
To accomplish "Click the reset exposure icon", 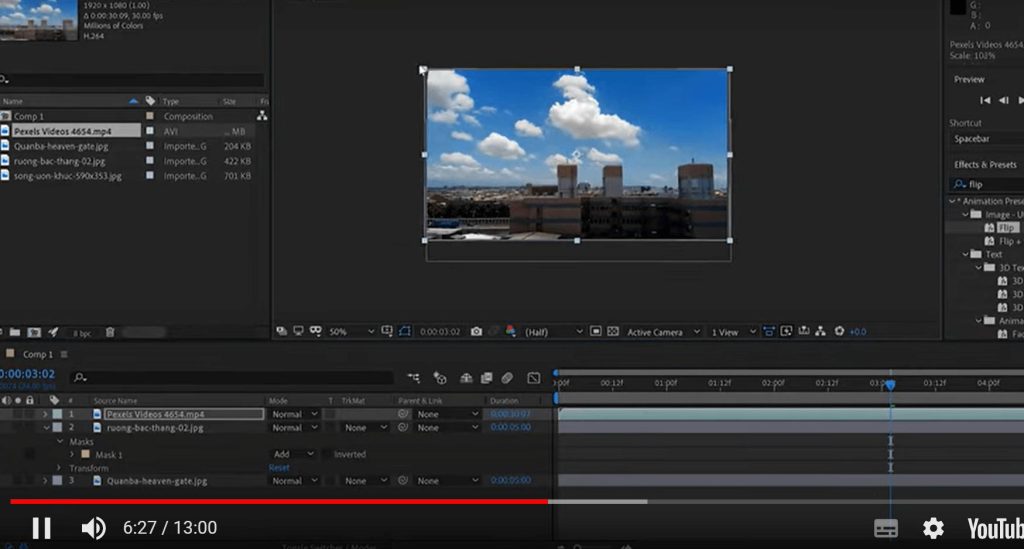I will pyautogui.click(x=839, y=332).
